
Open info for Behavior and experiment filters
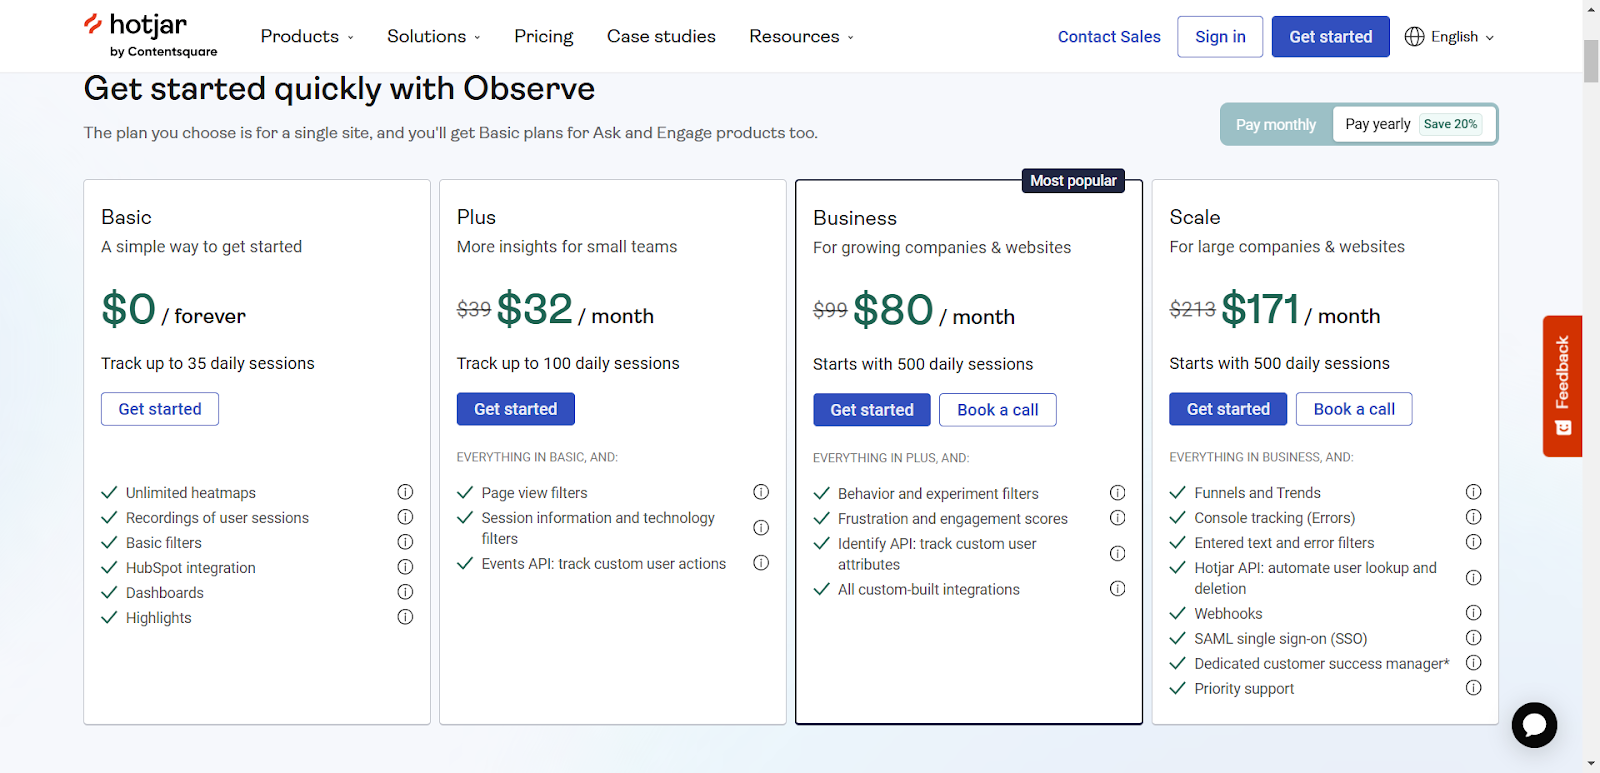[1118, 493]
